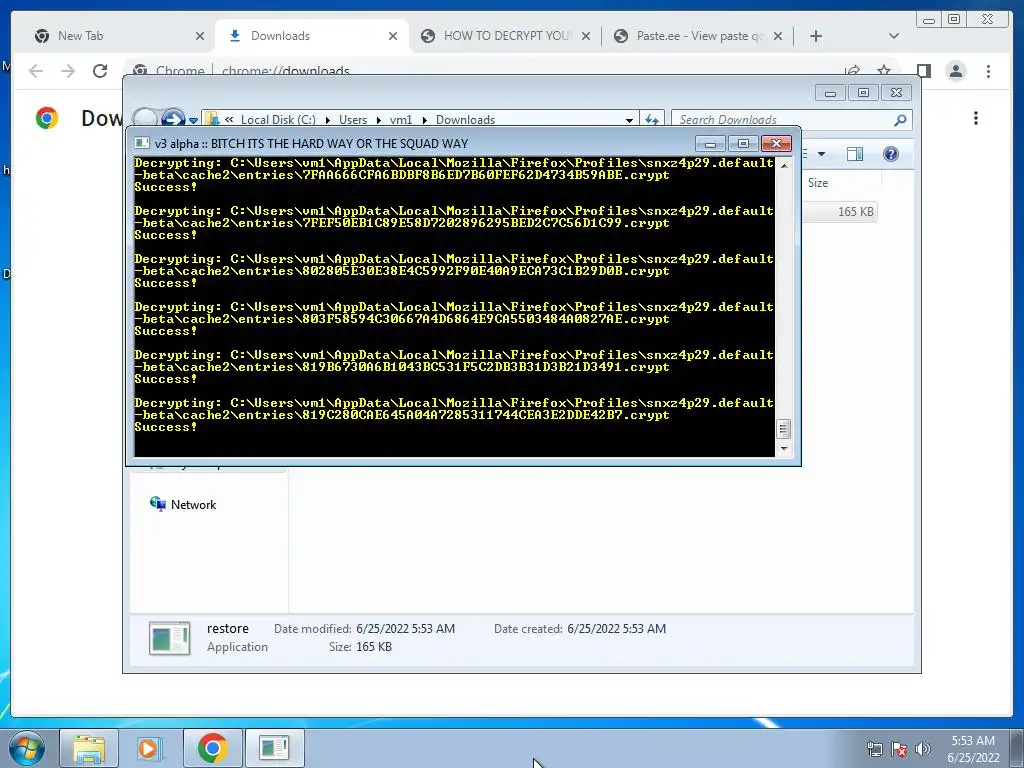Bookmark this page with star icon

(x=884, y=70)
